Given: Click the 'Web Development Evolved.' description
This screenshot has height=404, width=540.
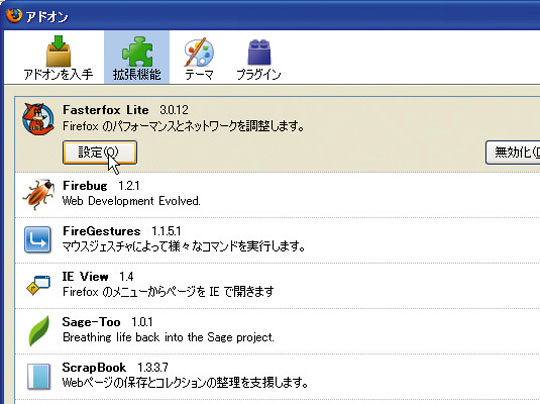Looking at the screenshot, I should coord(131,201).
